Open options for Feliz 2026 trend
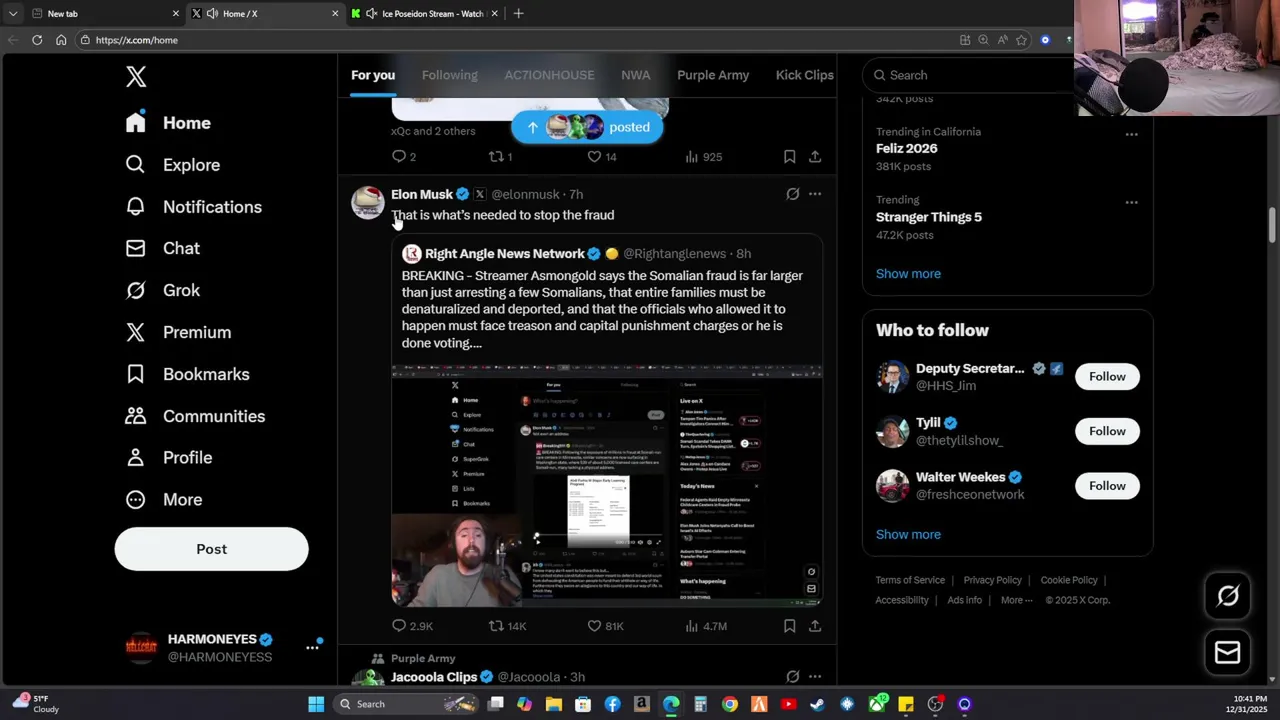1280x720 pixels. click(x=1131, y=134)
